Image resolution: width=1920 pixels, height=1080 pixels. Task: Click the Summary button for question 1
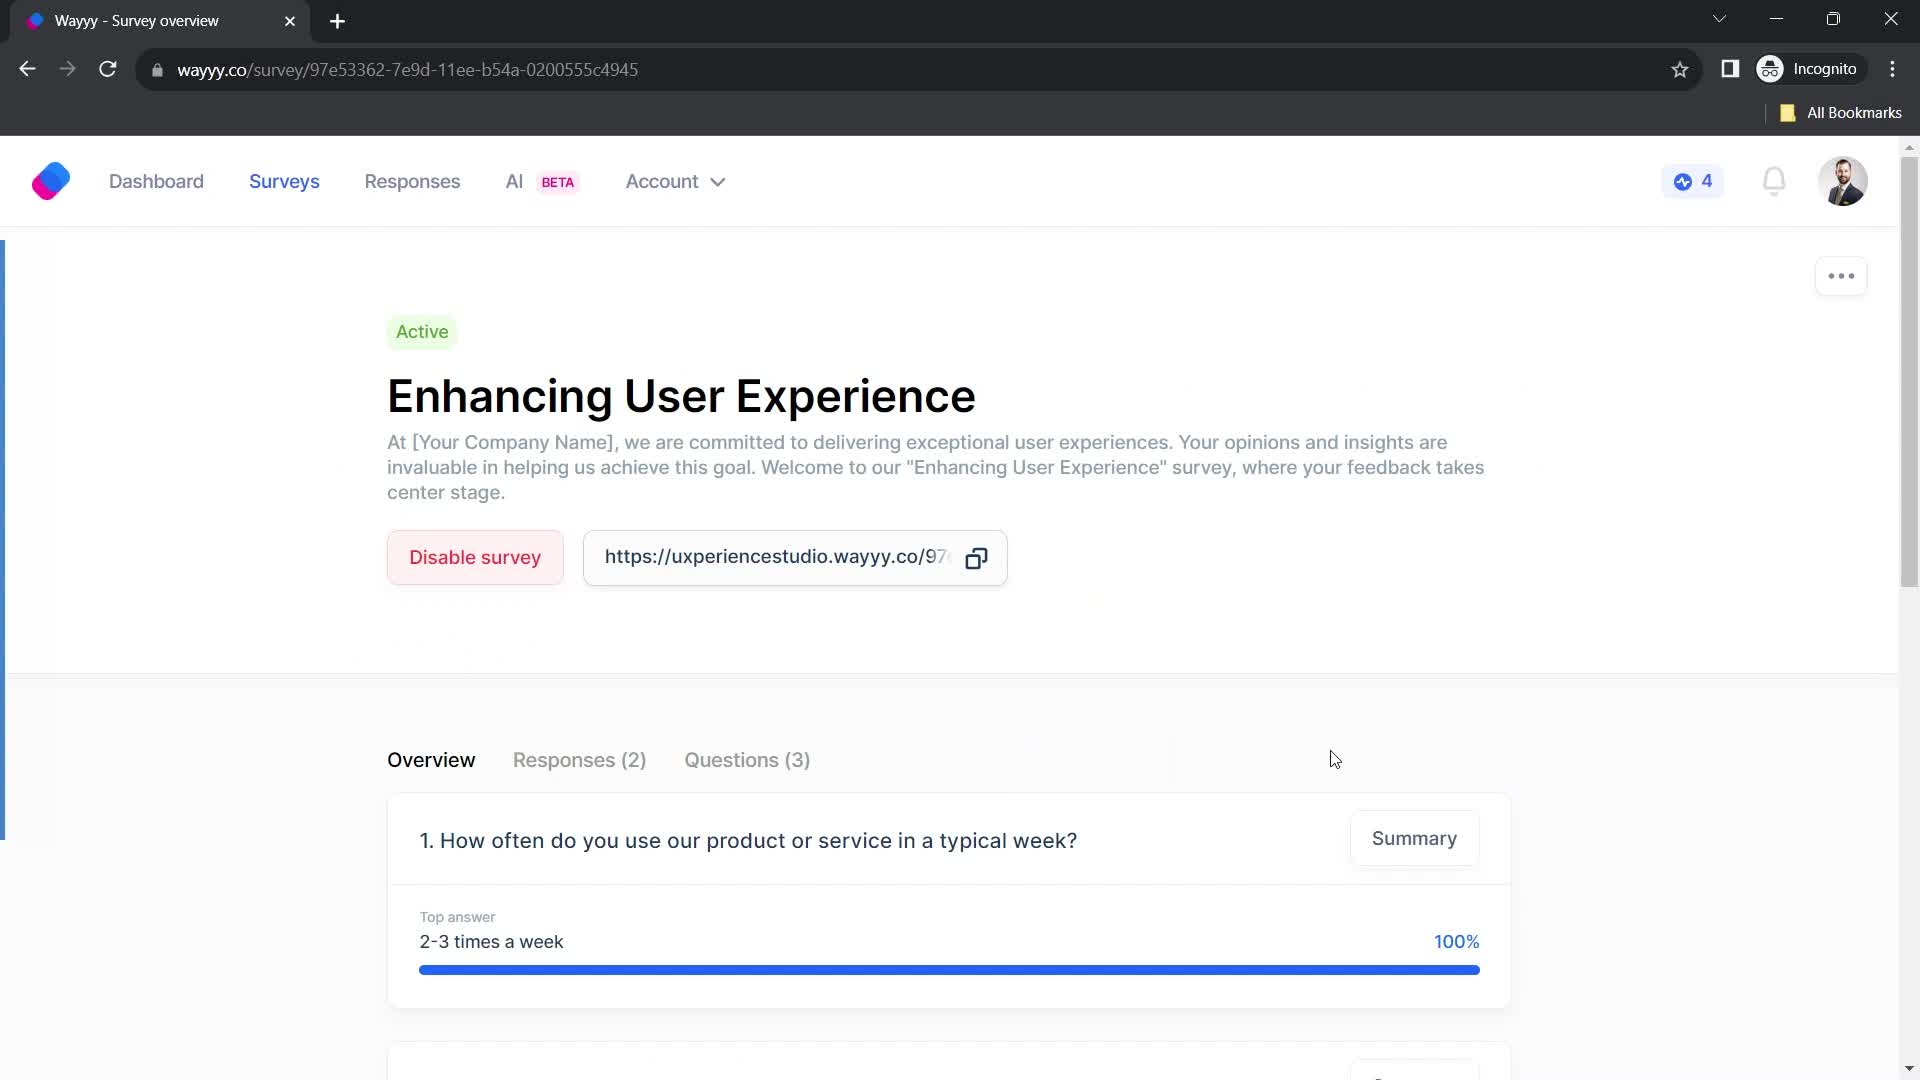pyautogui.click(x=1414, y=839)
